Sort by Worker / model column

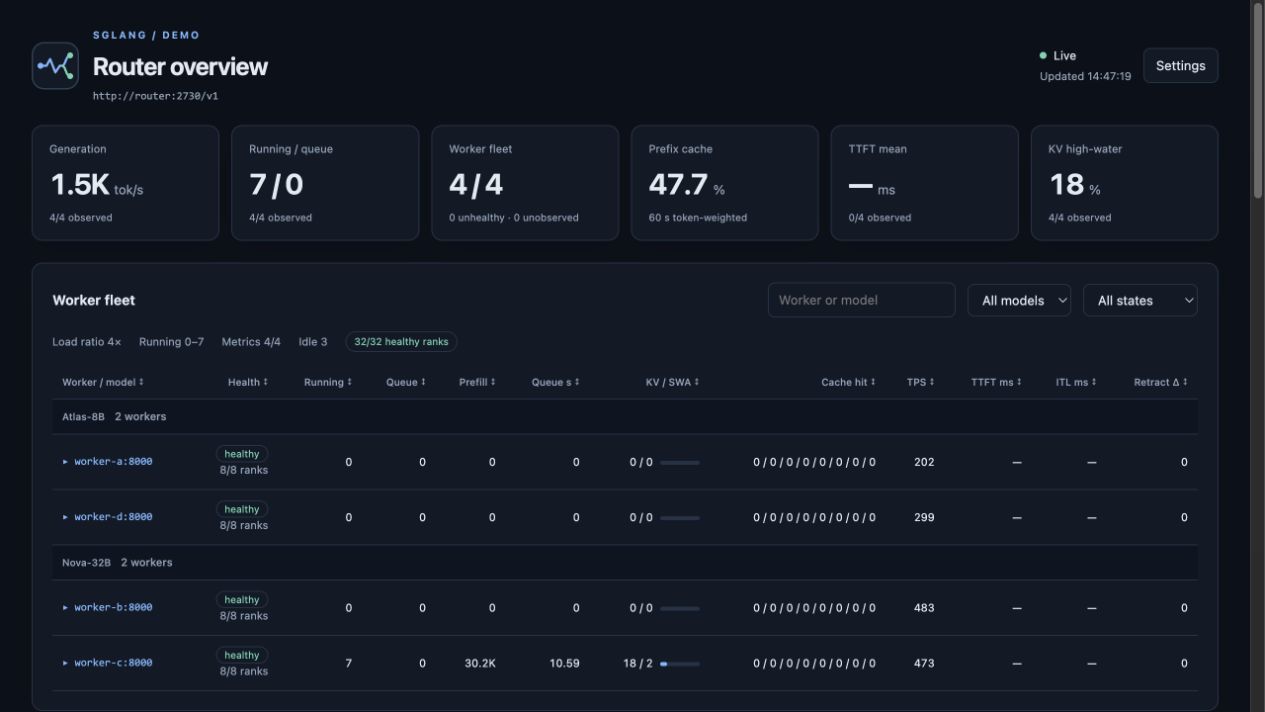(103, 382)
